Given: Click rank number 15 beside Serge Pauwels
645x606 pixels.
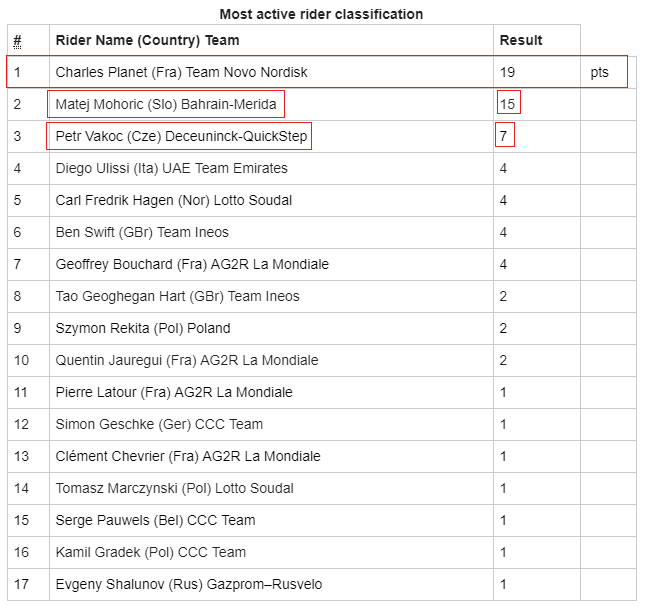Looking at the screenshot, I should pyautogui.click(x=21, y=520).
